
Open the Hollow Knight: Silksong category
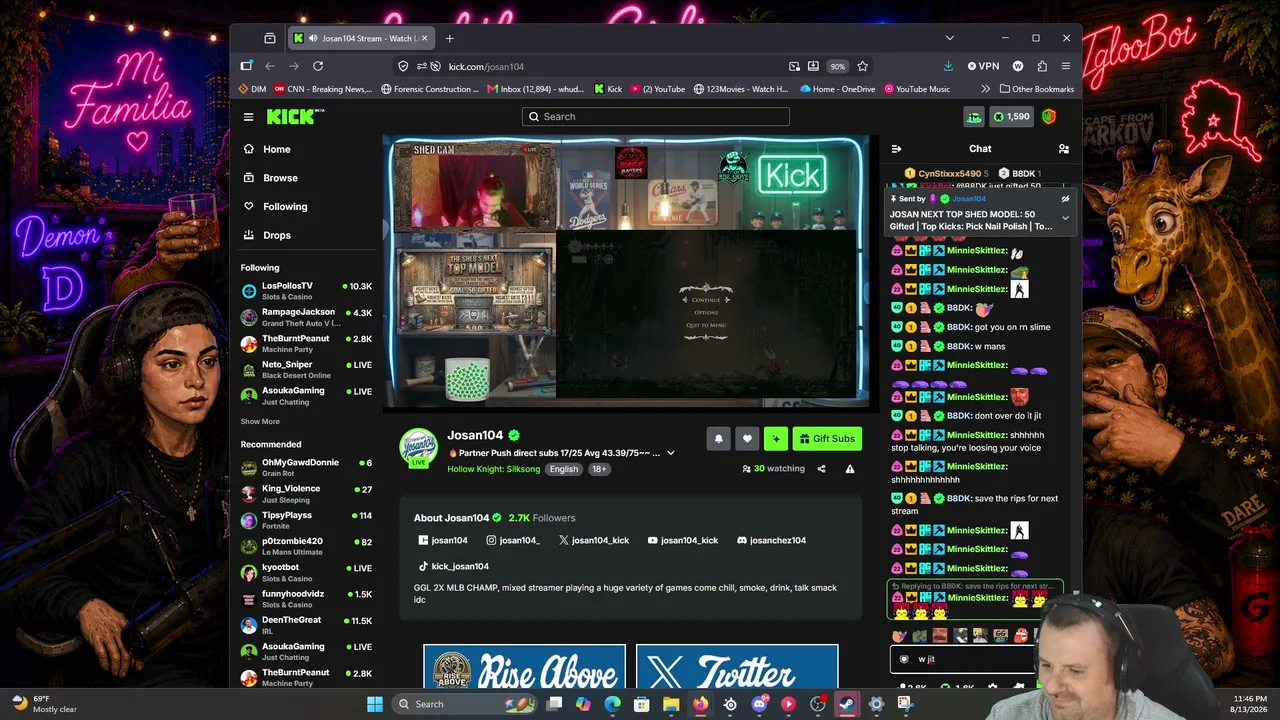pyautogui.click(x=494, y=469)
